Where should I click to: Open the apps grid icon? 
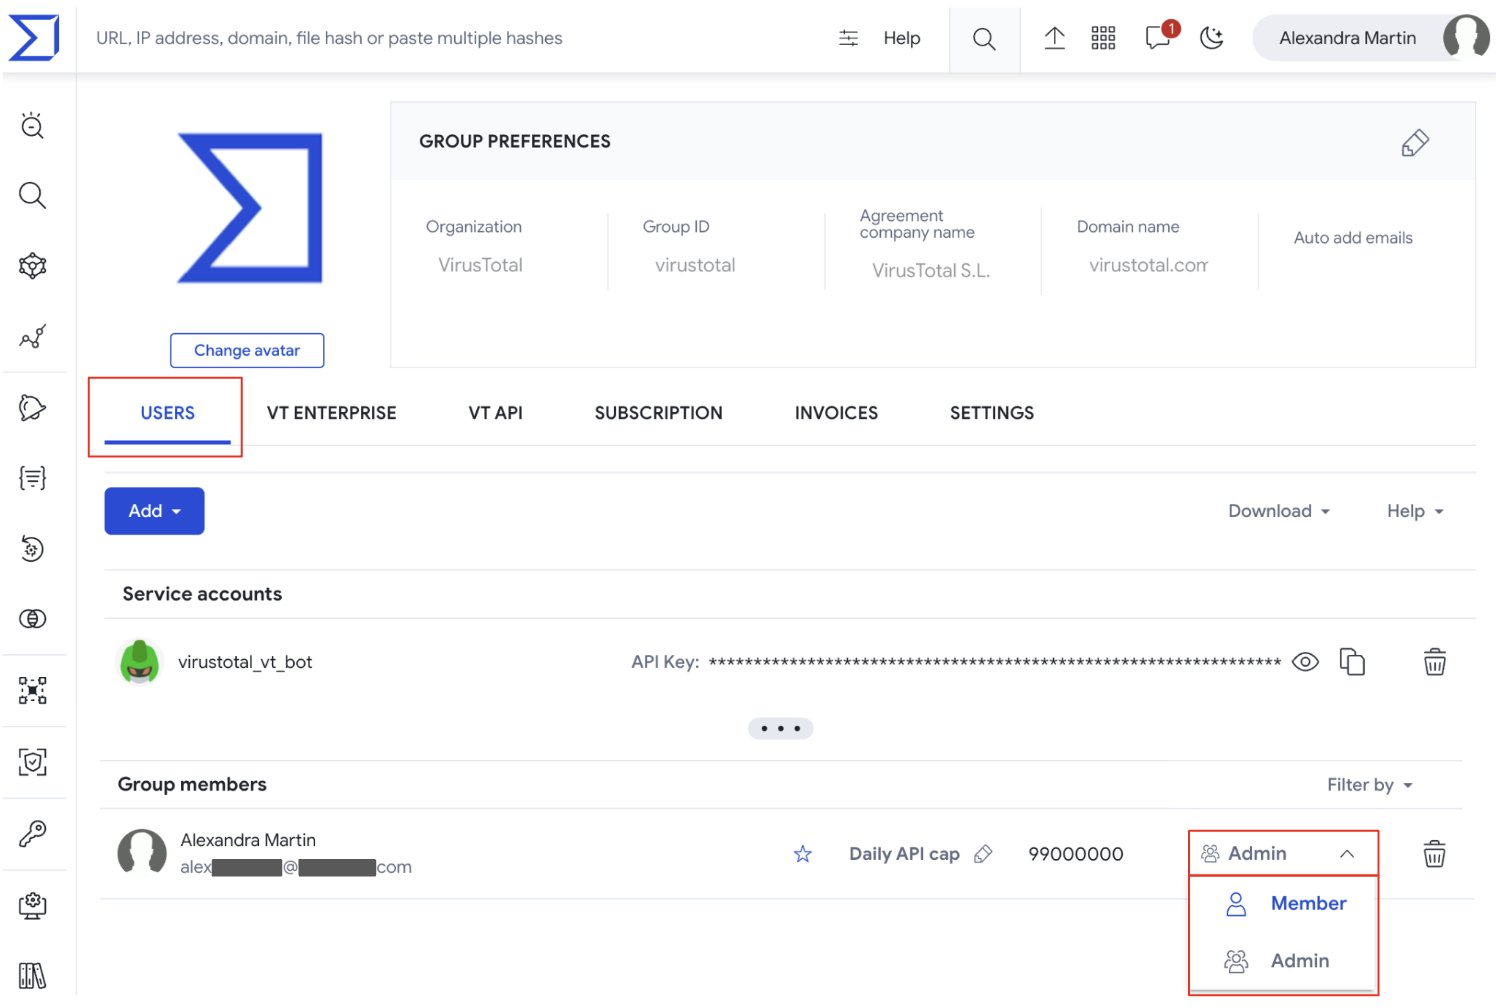tap(1103, 38)
